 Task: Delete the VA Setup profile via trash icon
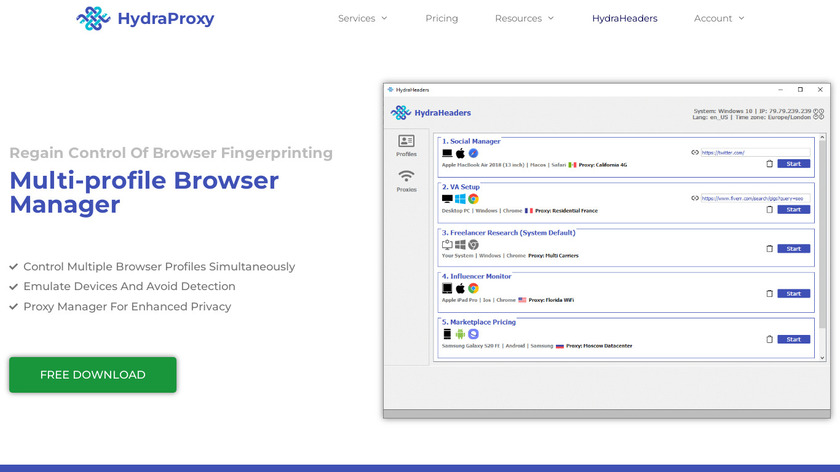coord(769,209)
